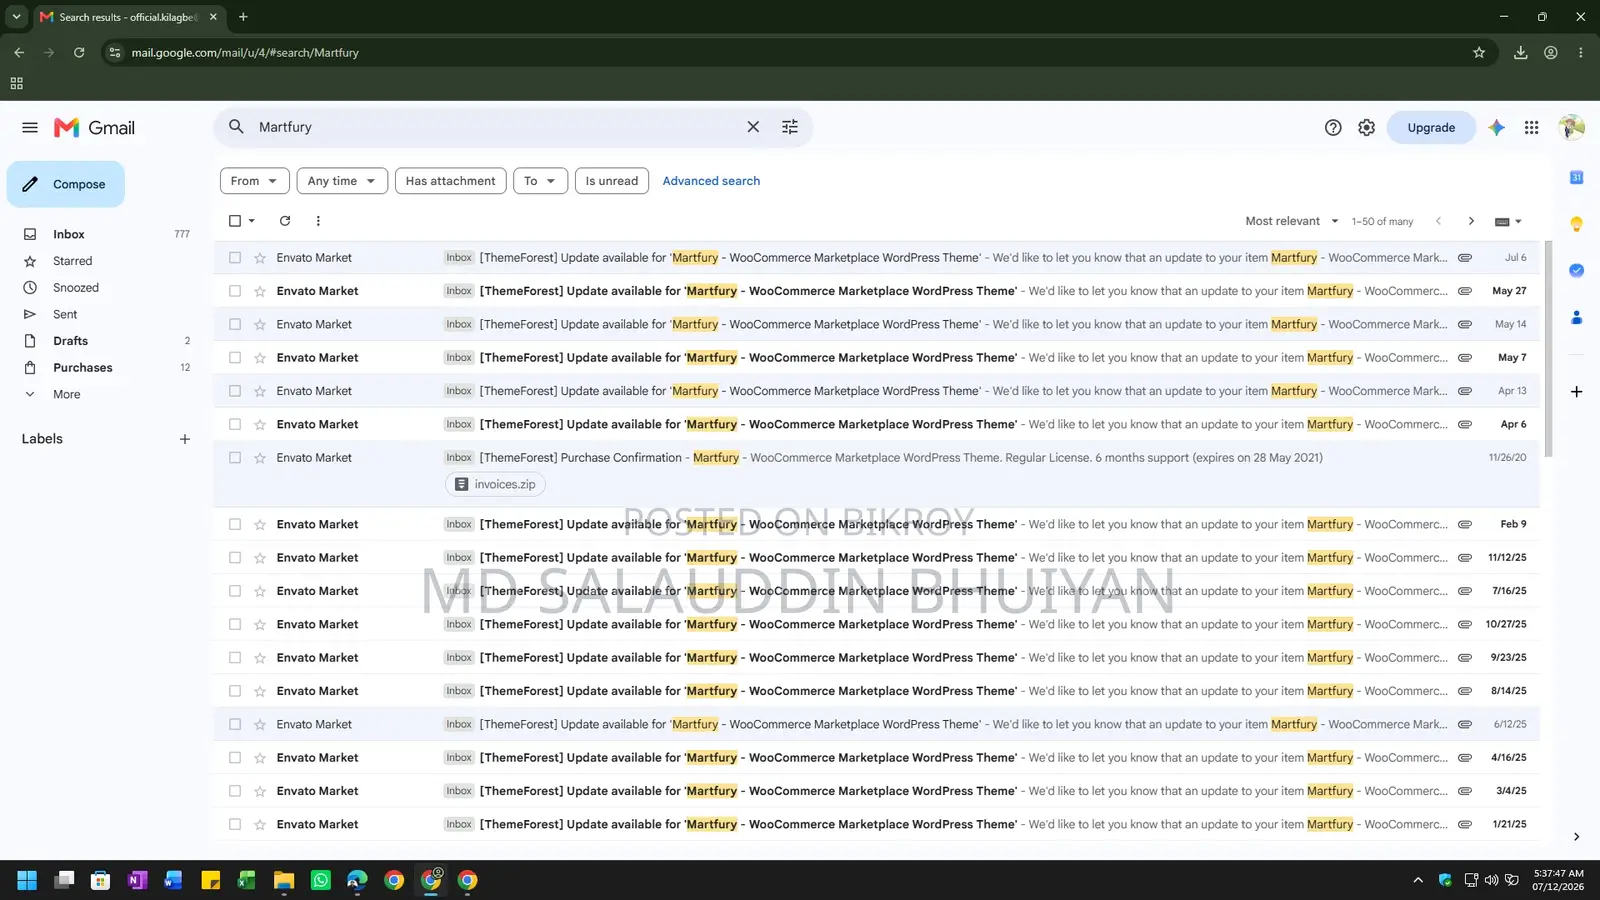Open the Google account avatar
Screen dimensions: 1600x900
[1571, 128]
